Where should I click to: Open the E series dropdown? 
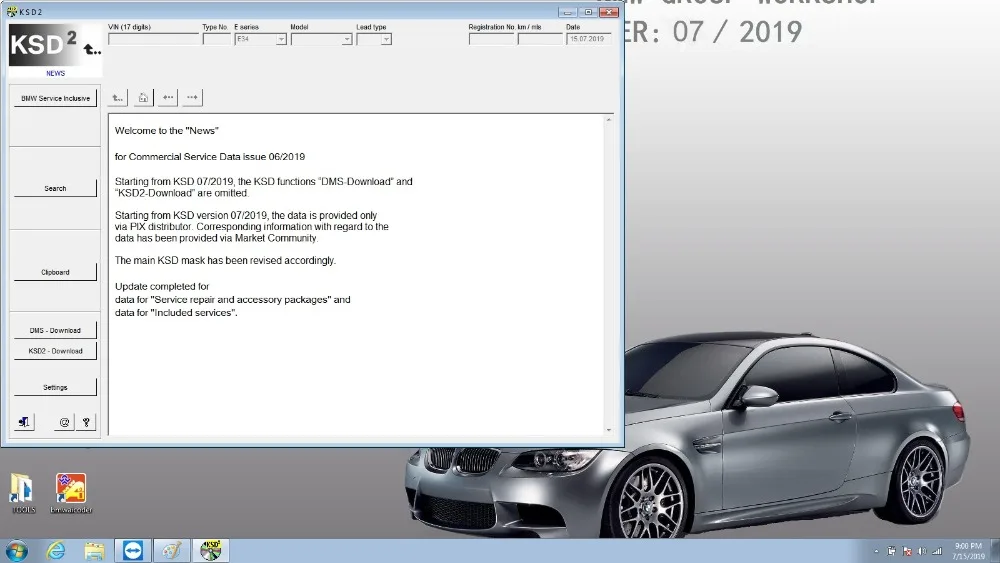click(281, 40)
